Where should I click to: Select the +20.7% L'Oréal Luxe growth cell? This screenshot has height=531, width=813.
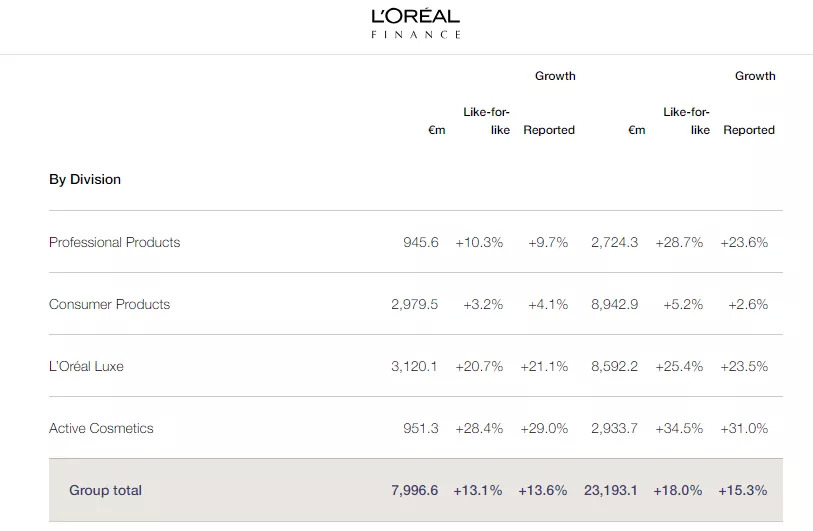(x=479, y=366)
